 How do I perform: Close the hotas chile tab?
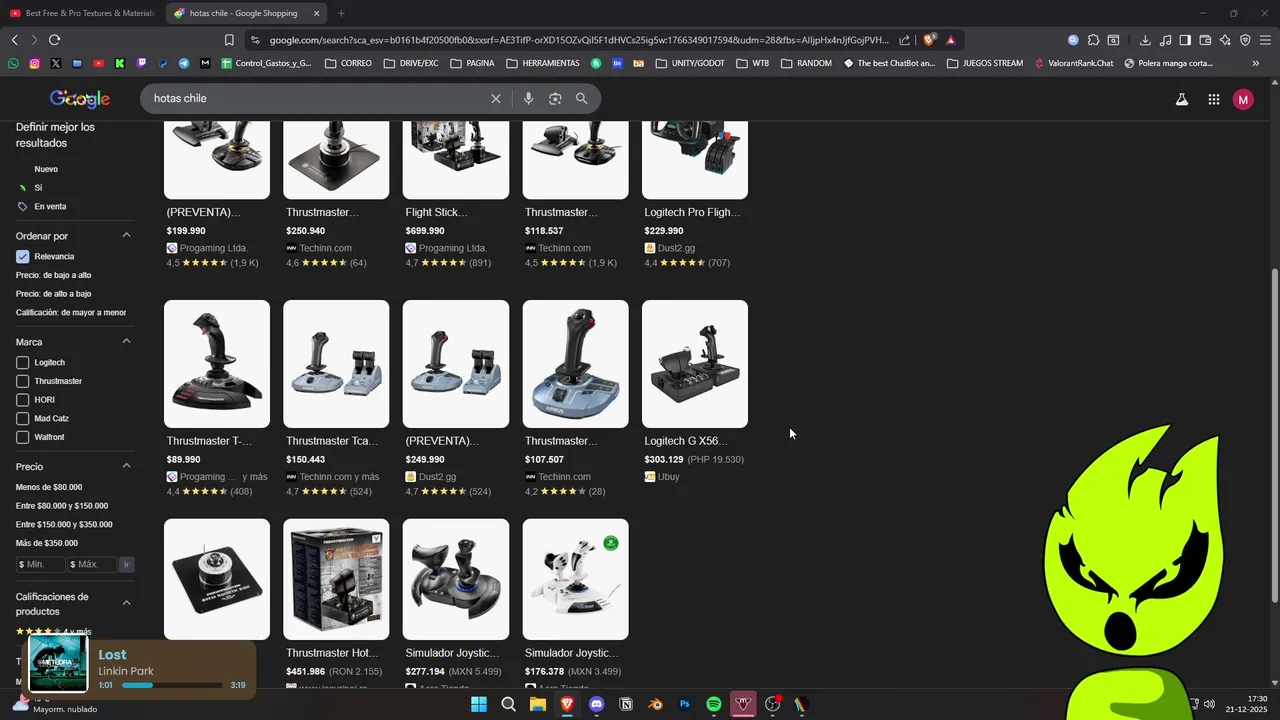(317, 13)
